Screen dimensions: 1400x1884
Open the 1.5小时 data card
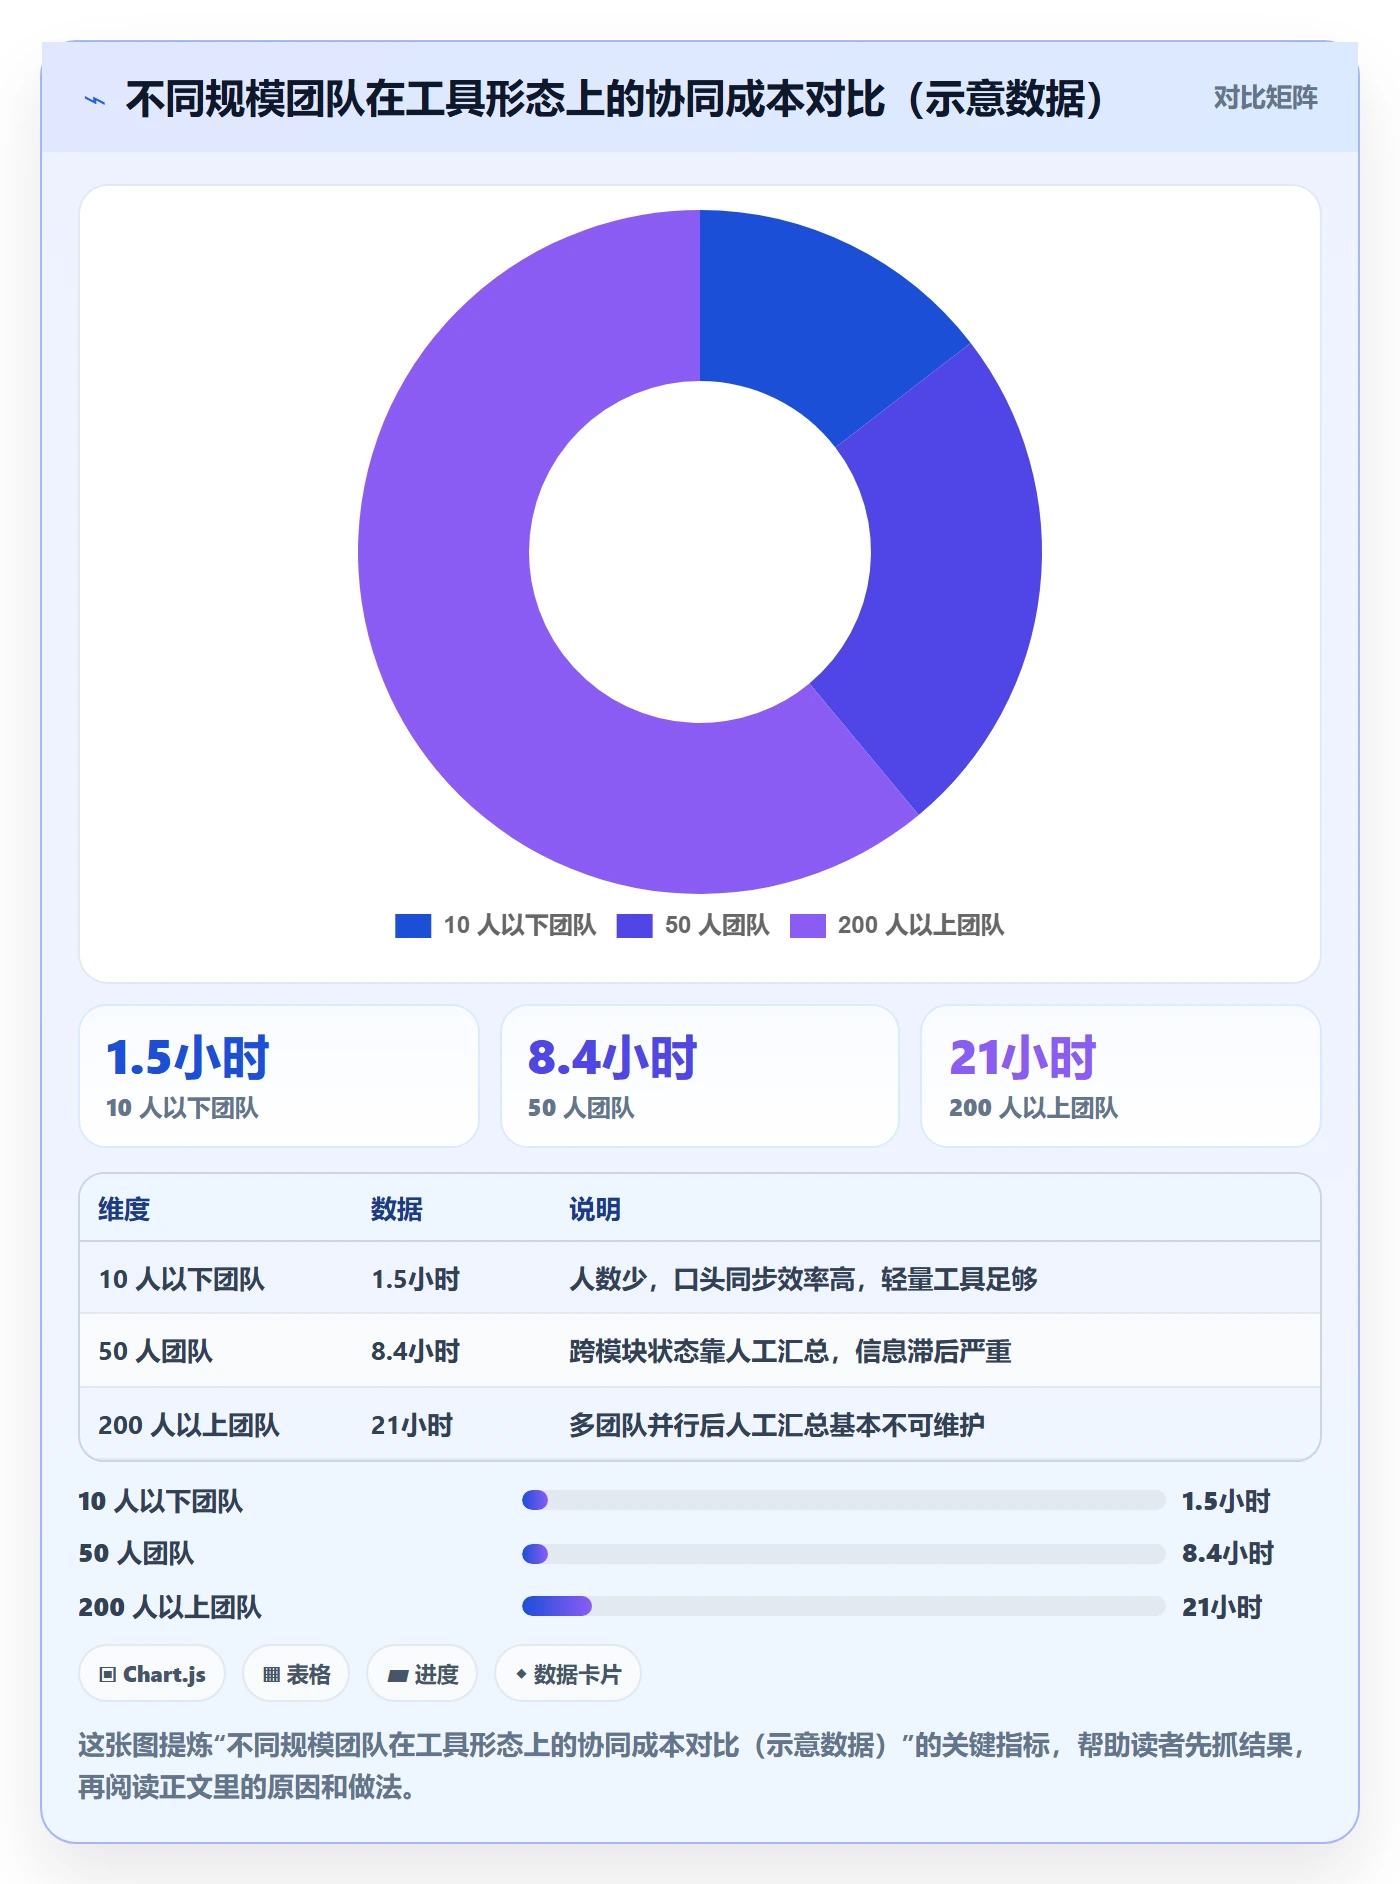279,1076
